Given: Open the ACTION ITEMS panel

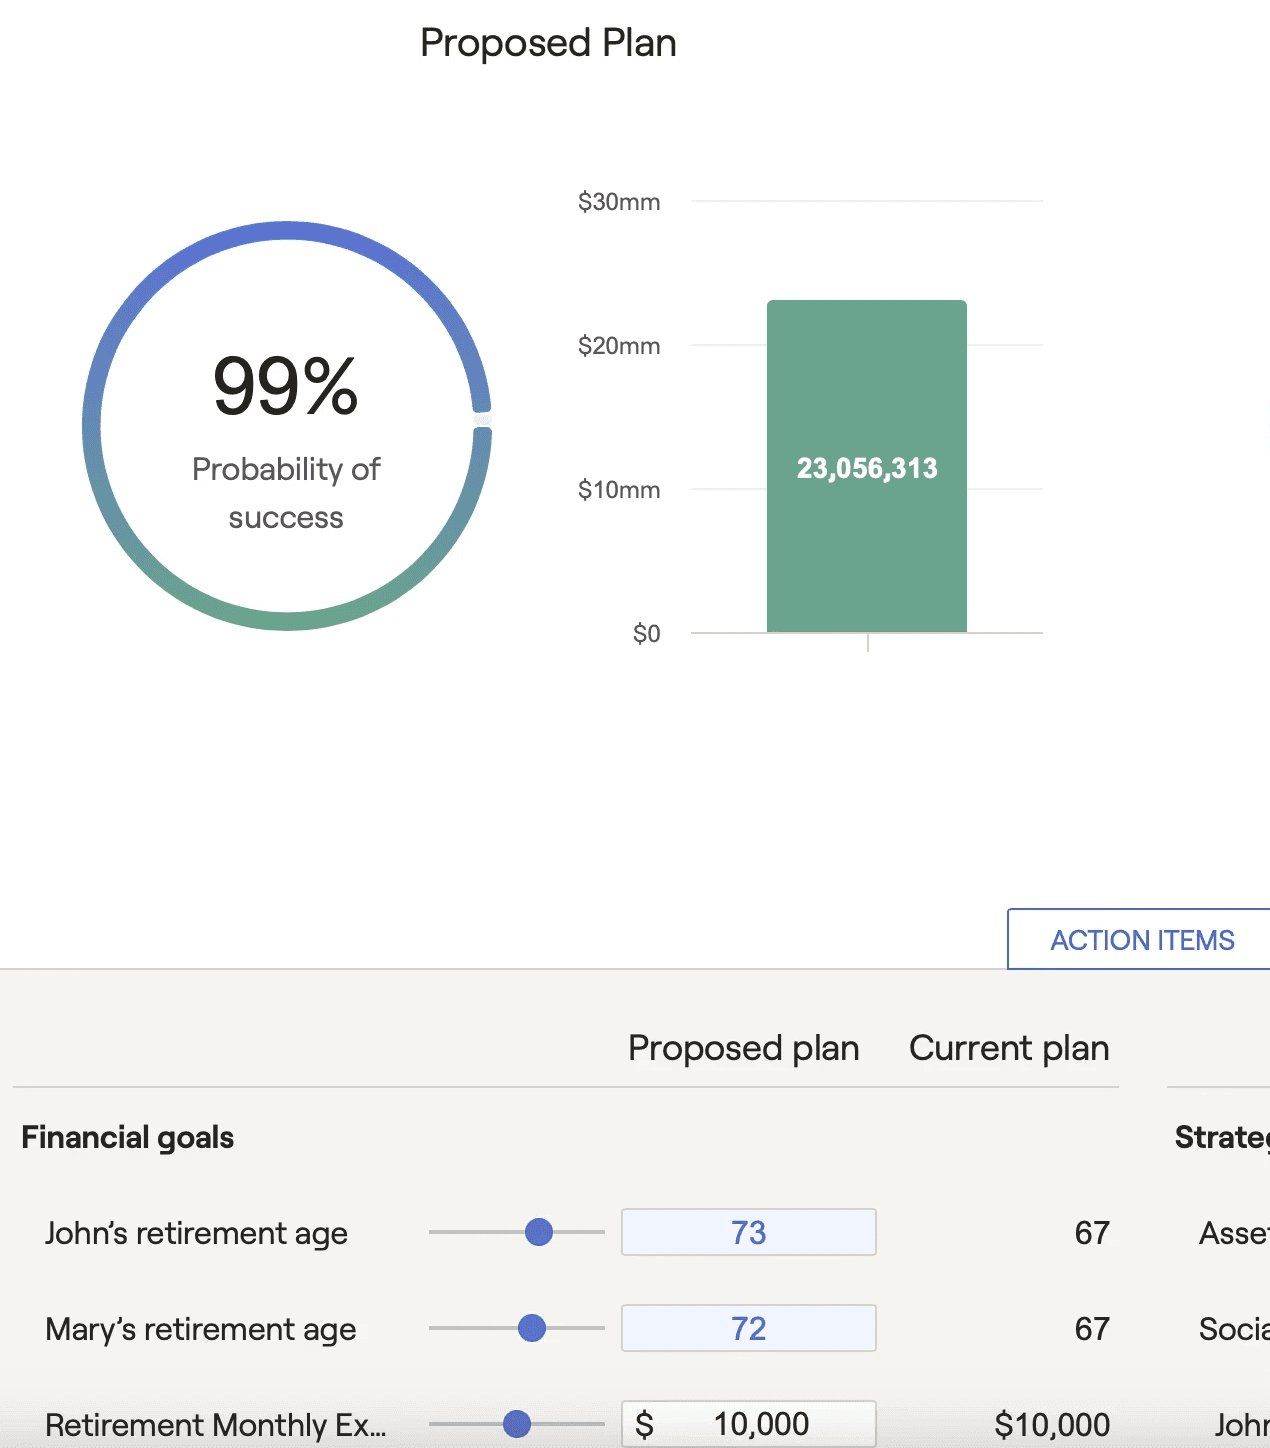Looking at the screenshot, I should (x=1141, y=940).
